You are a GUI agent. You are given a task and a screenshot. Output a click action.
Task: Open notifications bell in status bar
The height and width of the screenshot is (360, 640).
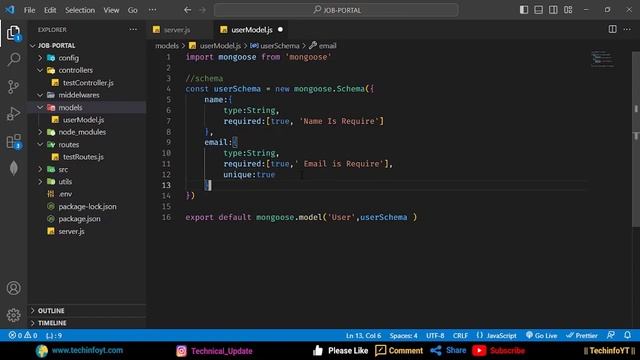click(x=627, y=335)
